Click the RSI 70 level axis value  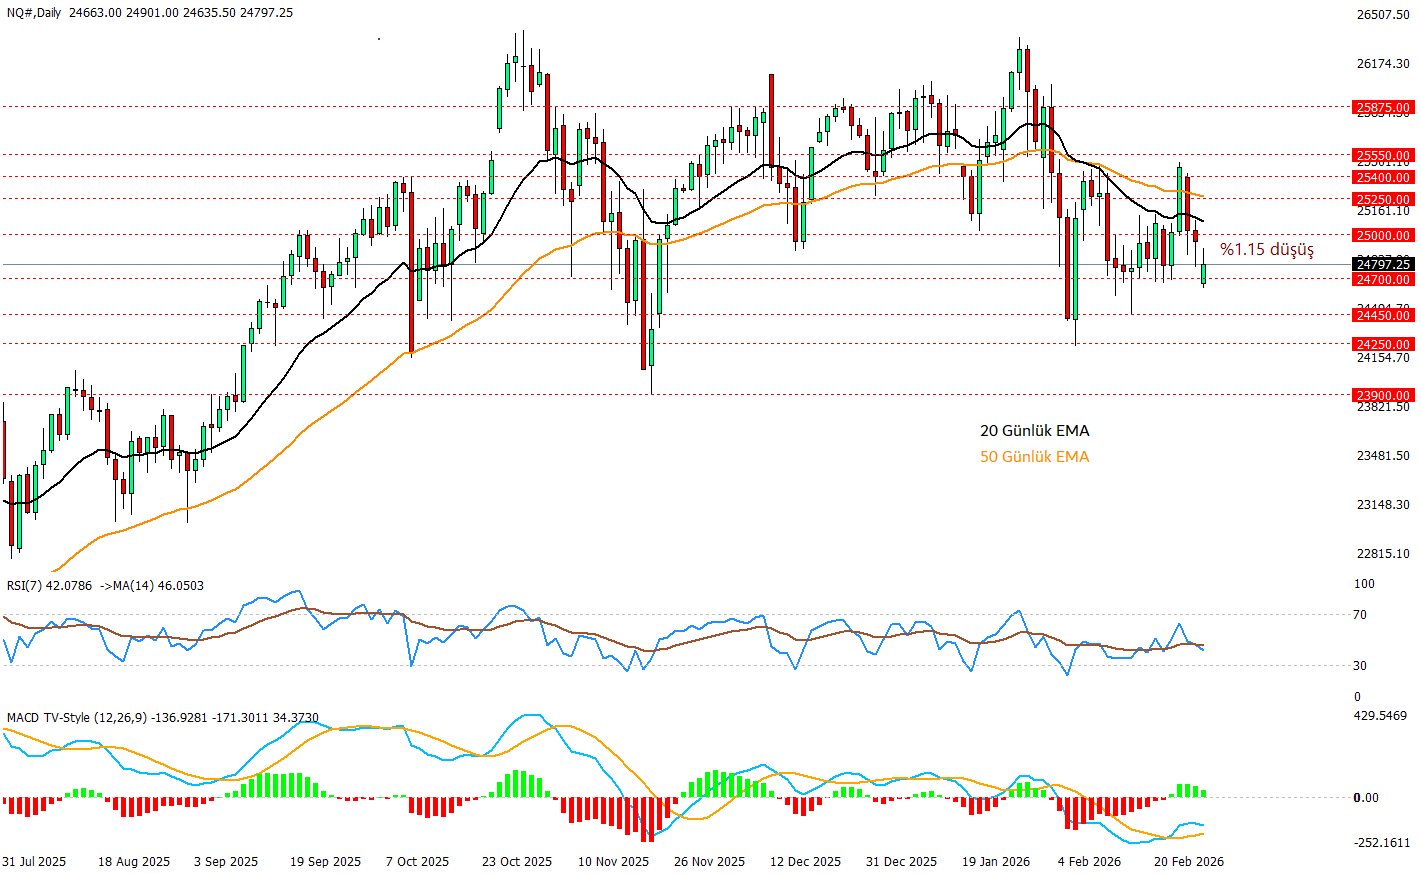click(1359, 615)
